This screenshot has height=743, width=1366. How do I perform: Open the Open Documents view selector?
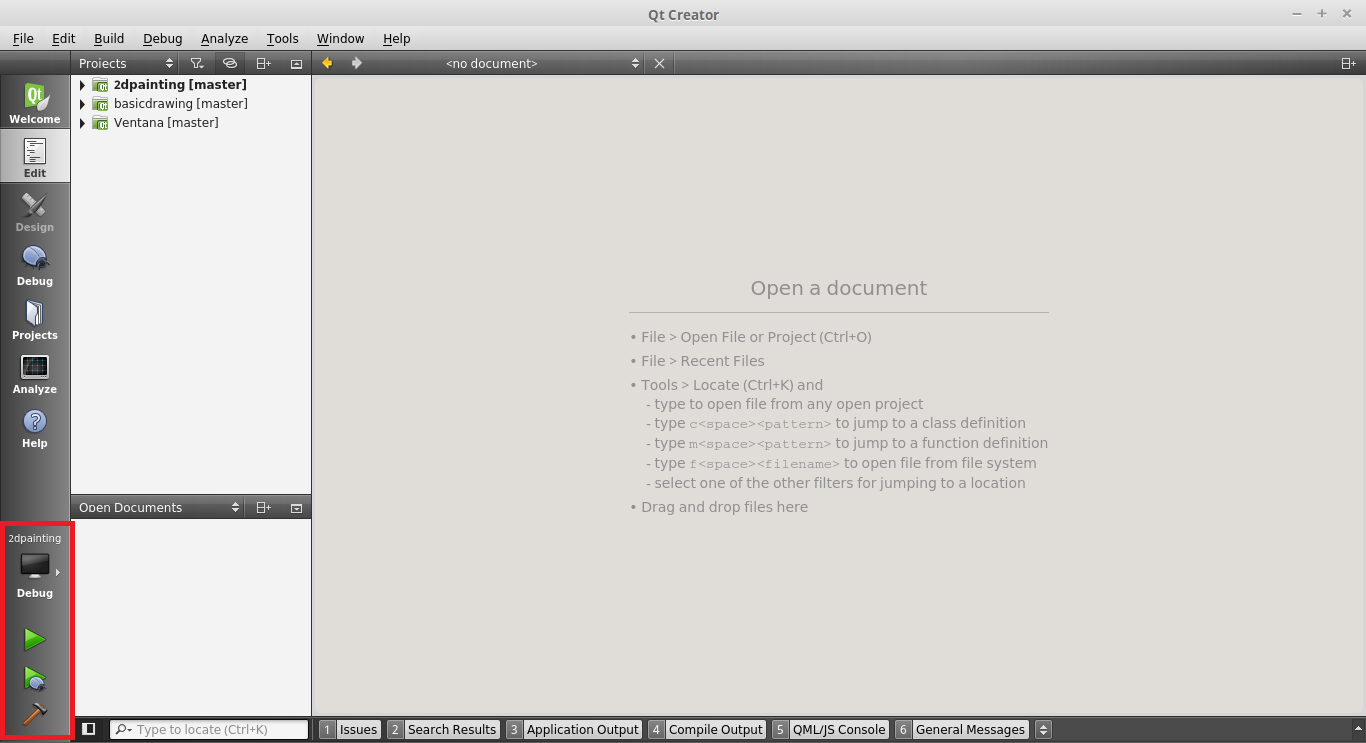tap(158, 507)
